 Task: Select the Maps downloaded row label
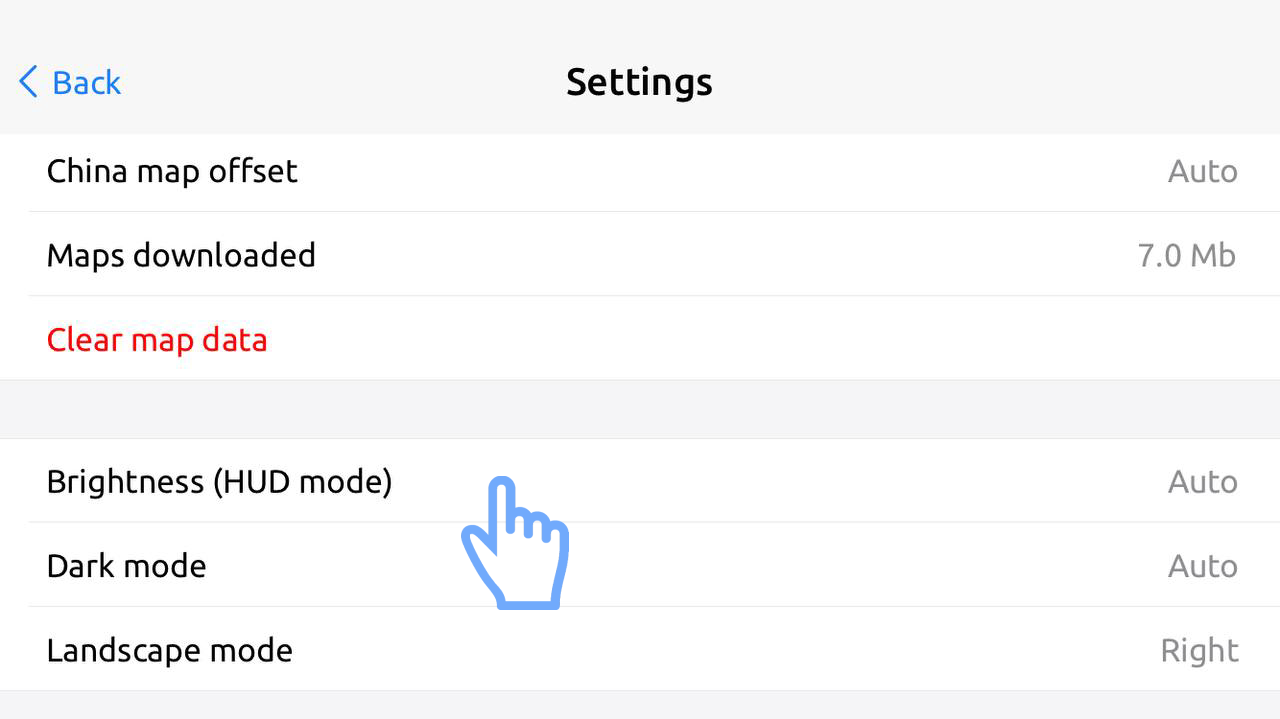click(x=181, y=256)
